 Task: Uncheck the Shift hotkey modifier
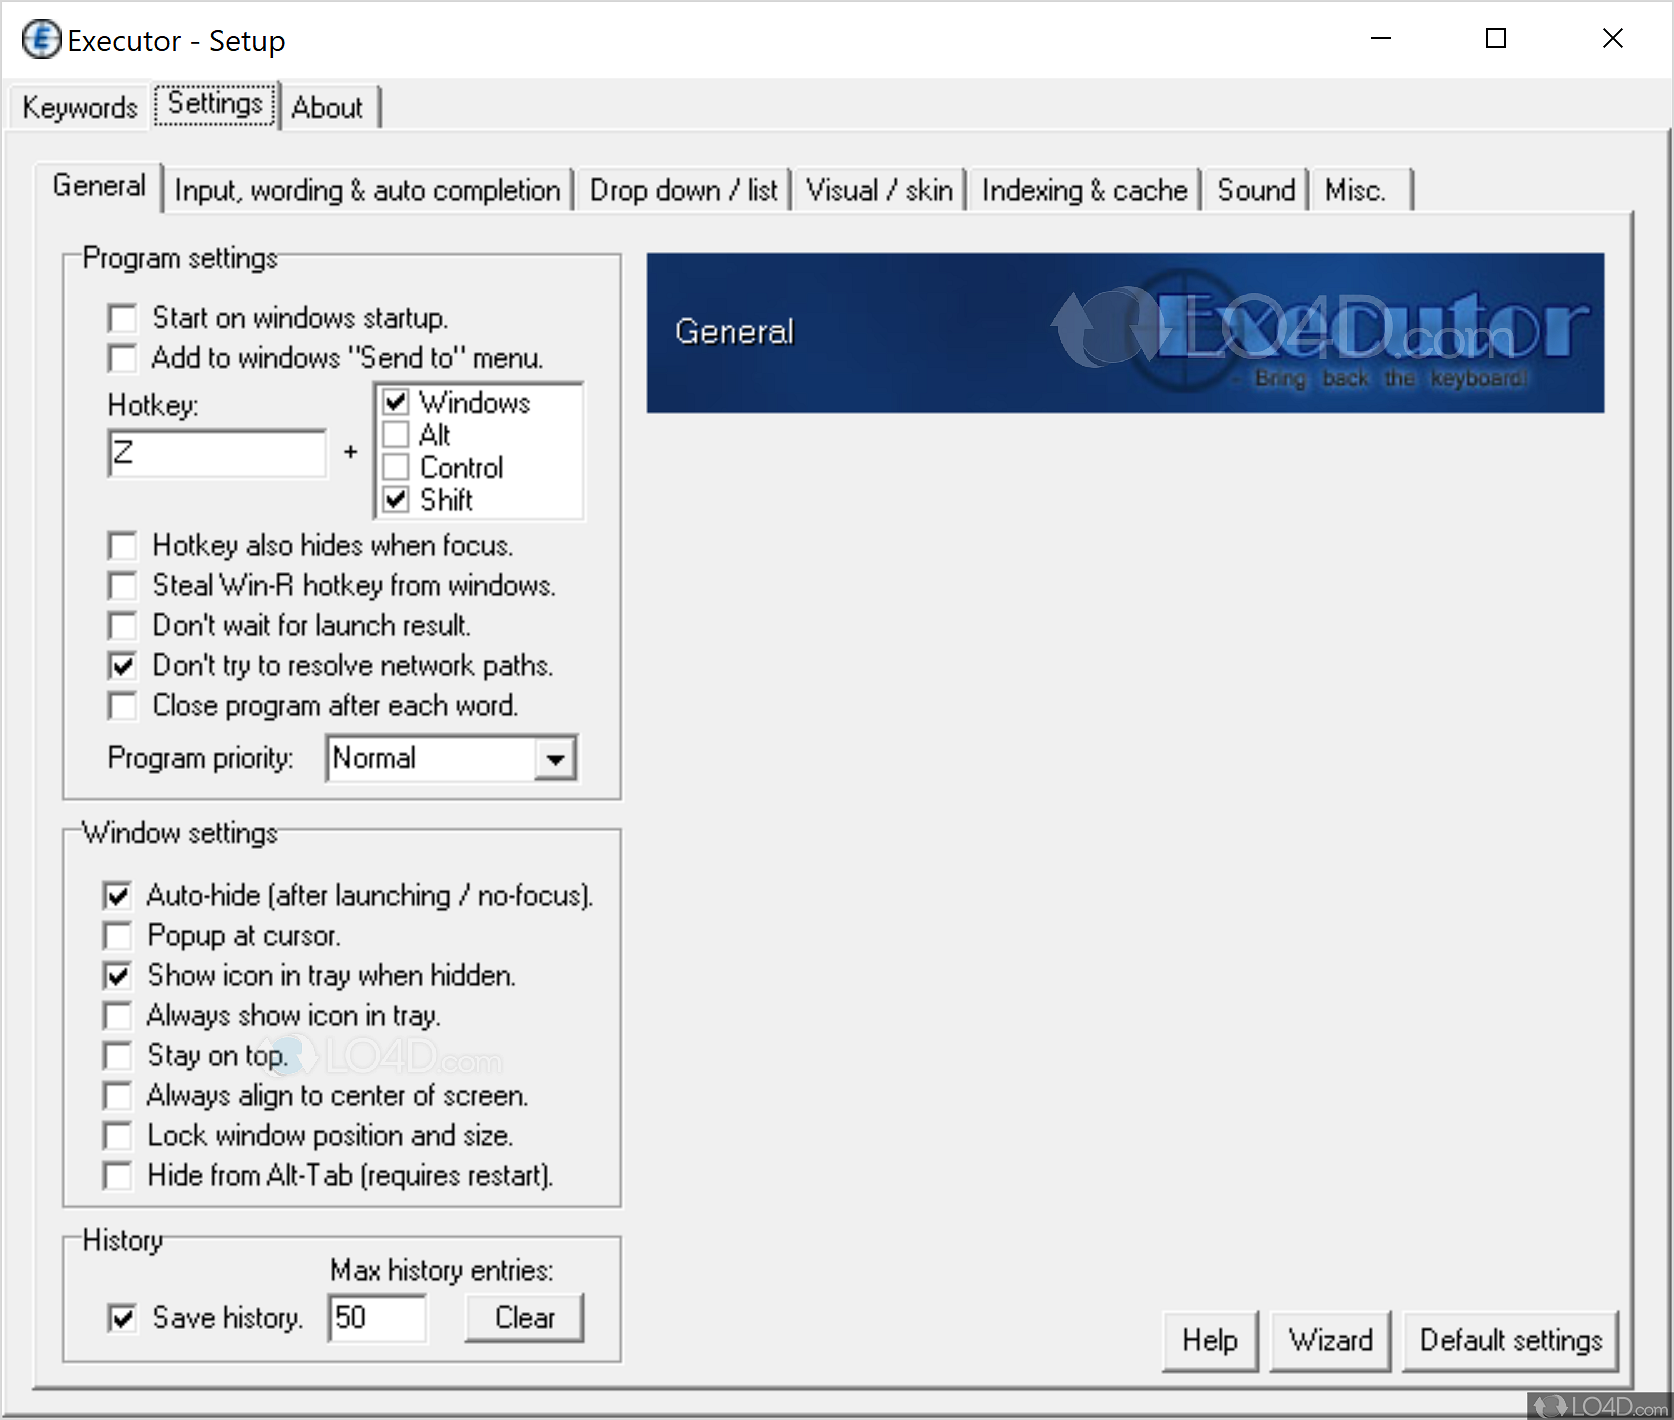[x=396, y=500]
